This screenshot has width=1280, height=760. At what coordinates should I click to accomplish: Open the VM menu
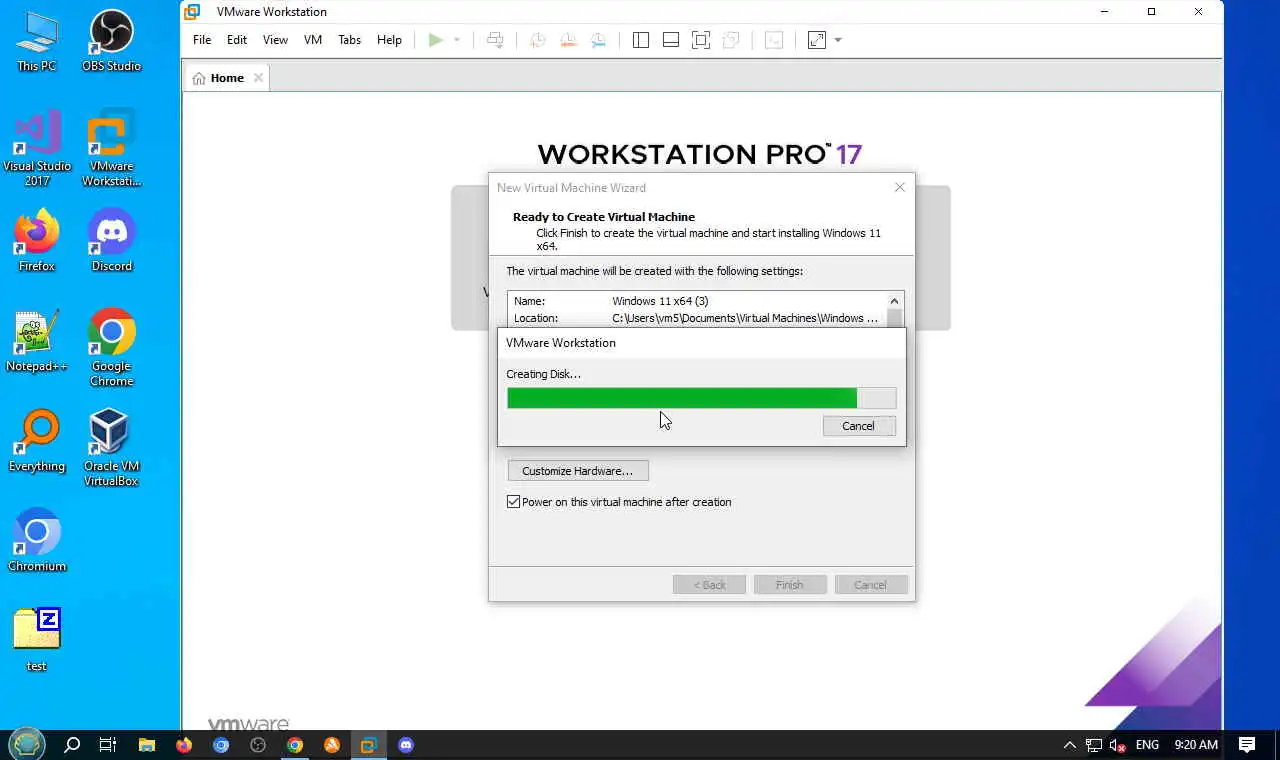click(x=313, y=40)
